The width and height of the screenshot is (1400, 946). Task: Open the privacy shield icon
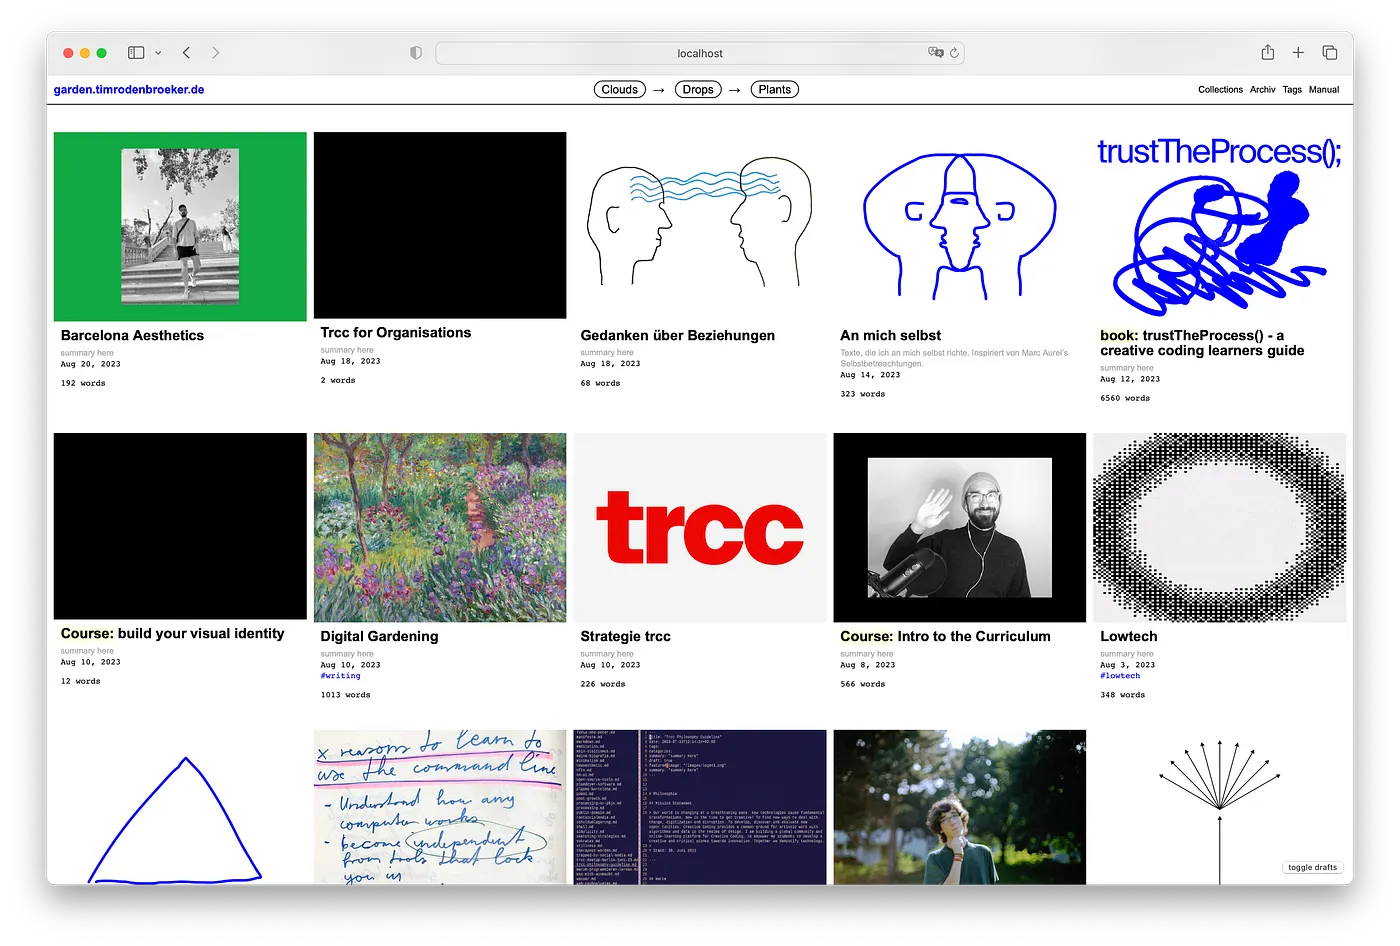tap(416, 53)
